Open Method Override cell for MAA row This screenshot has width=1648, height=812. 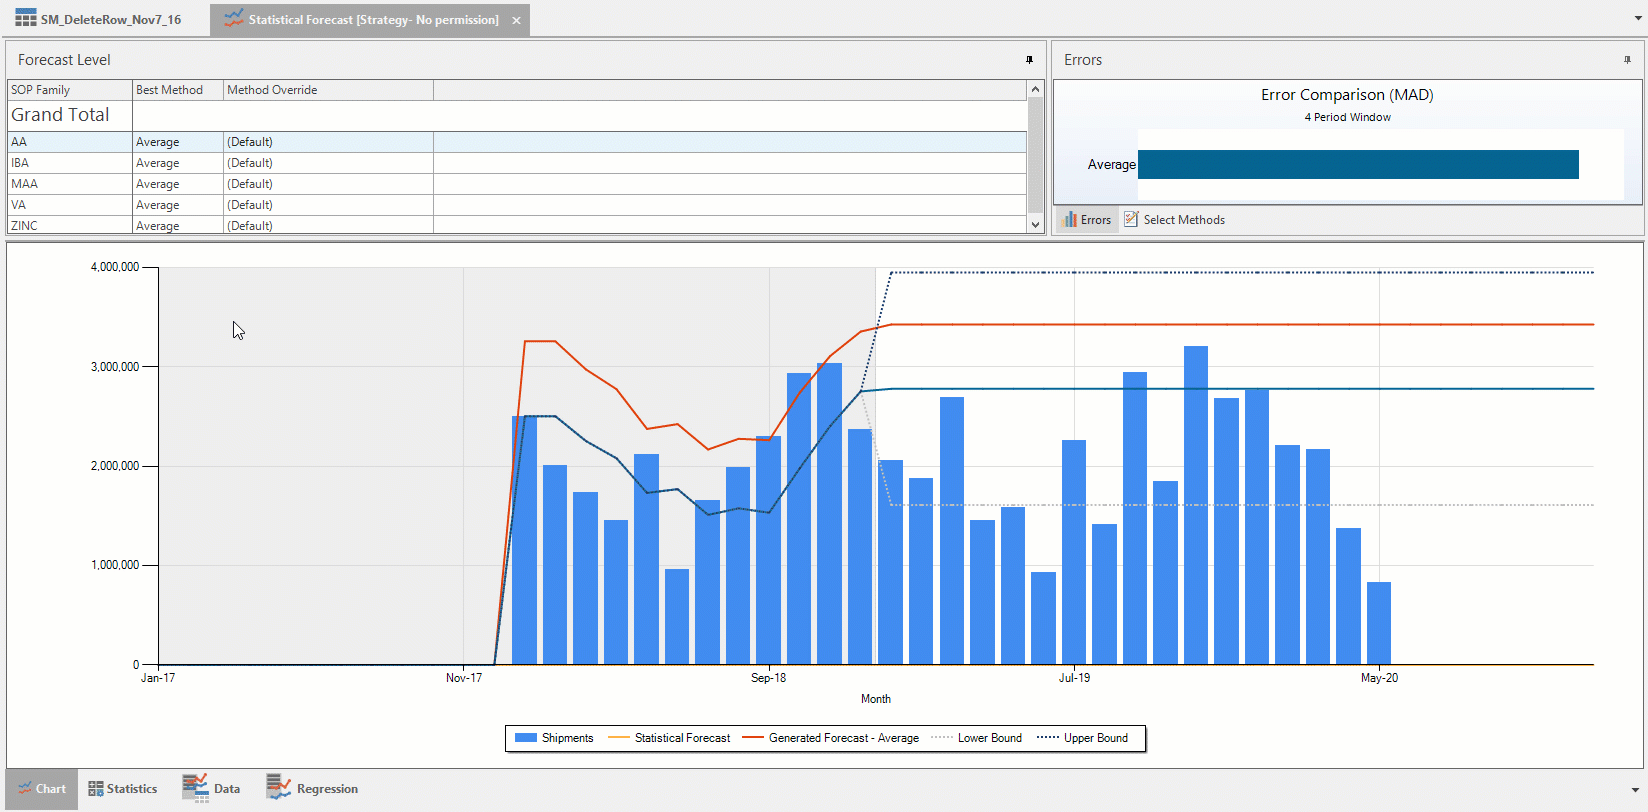pyautogui.click(x=328, y=184)
